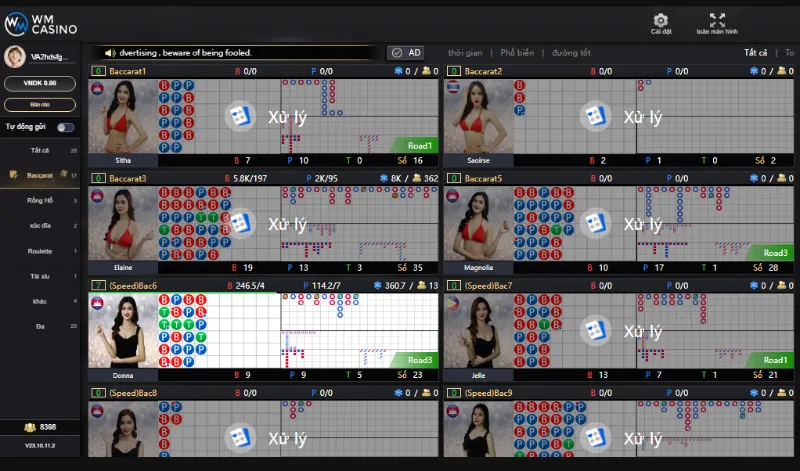Select the đường tốt filter
Screen dimensions: 800x471
coord(571,52)
